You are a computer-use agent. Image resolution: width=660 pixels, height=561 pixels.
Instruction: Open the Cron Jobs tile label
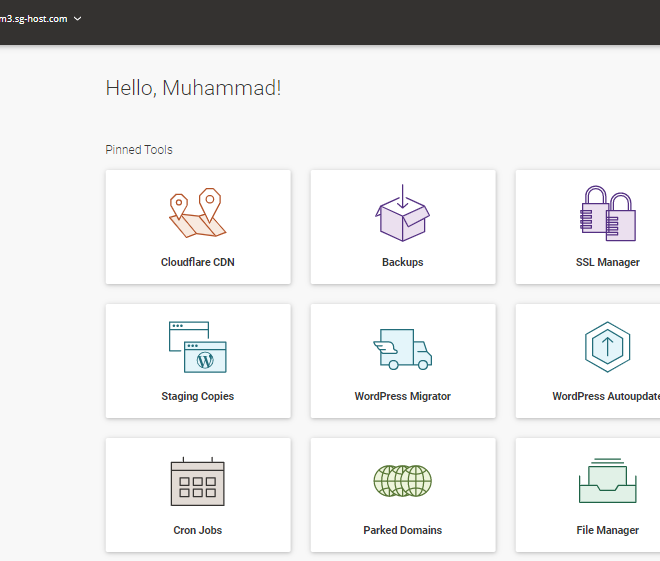[x=197, y=530]
